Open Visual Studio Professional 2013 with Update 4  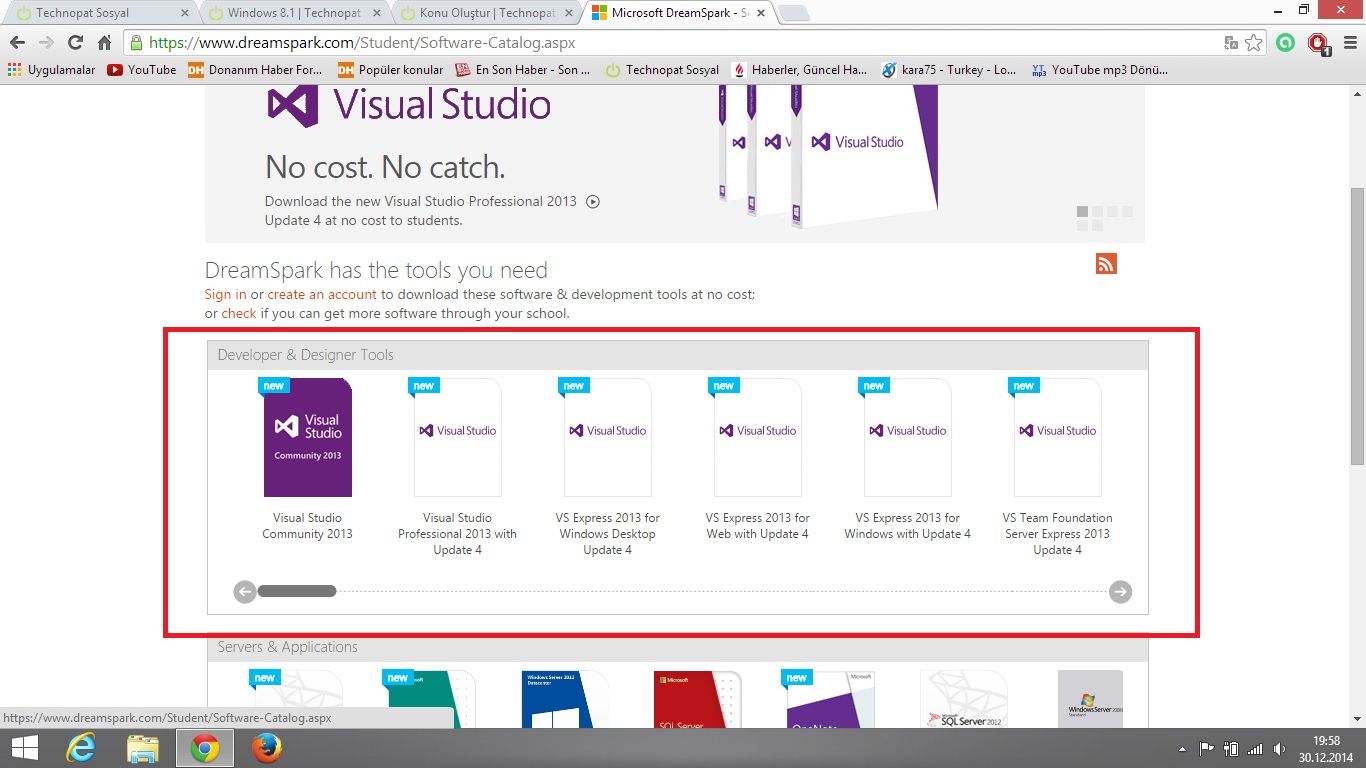[x=458, y=467]
